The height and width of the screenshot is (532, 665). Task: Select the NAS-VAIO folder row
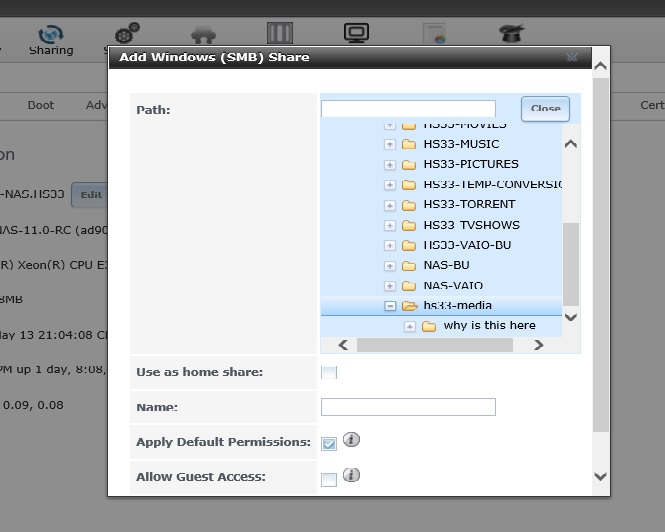[453, 286]
